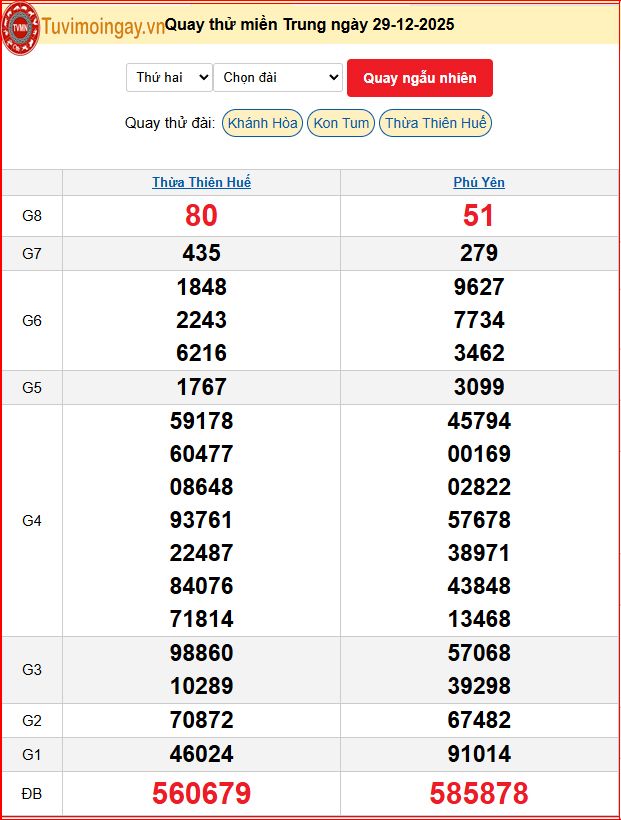621x820 pixels.
Task: Click the TVMN round logo icon
Action: tap(20, 25)
